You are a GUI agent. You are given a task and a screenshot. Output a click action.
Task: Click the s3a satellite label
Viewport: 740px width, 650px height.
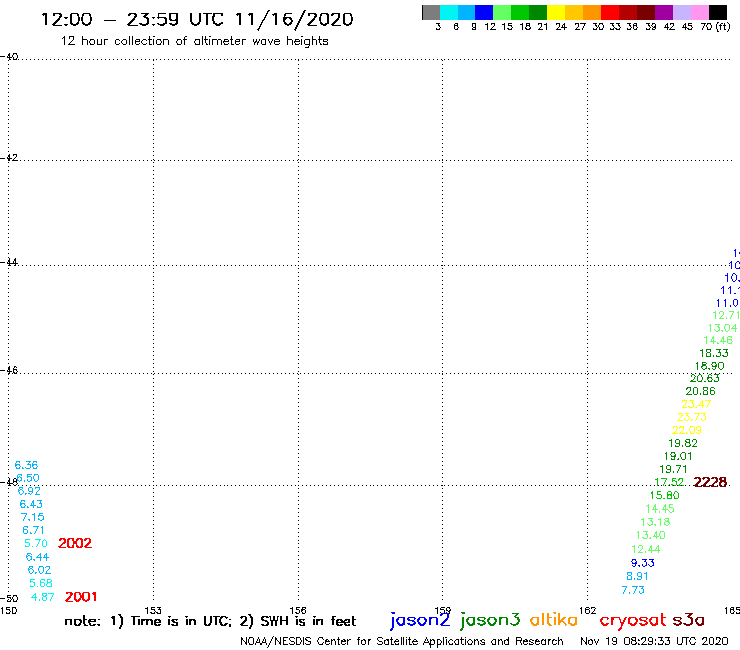tap(688, 620)
